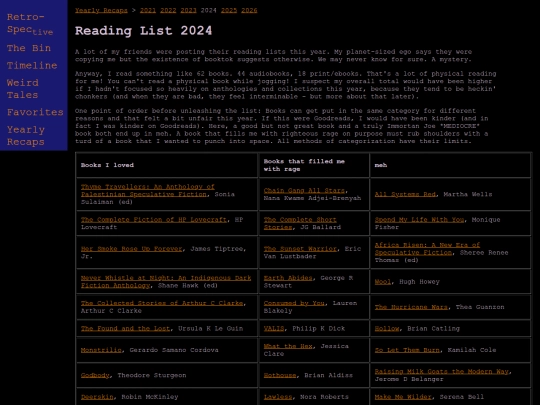Click author name Hugh Howey
This screenshot has width=540, height=405.
[419, 282]
